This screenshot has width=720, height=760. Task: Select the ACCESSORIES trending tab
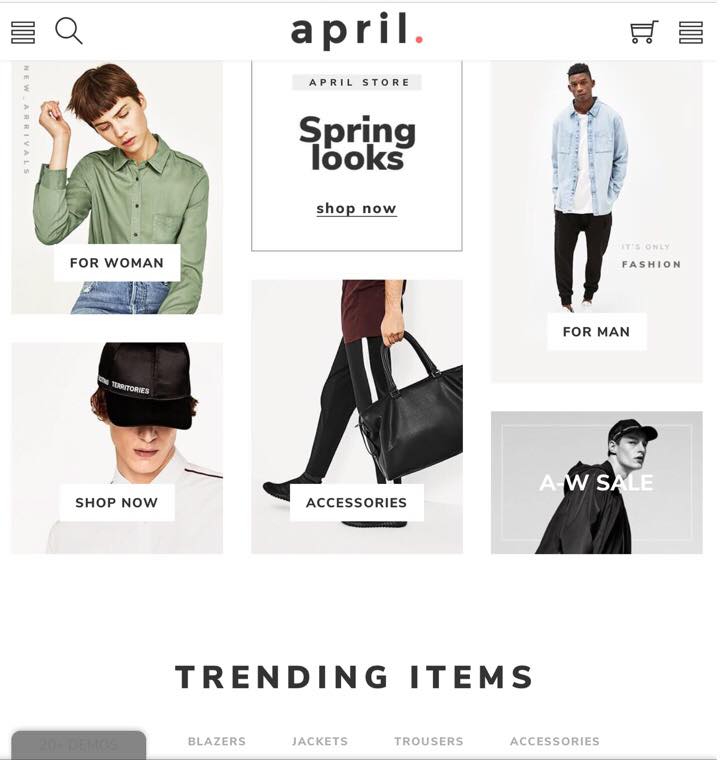[555, 741]
